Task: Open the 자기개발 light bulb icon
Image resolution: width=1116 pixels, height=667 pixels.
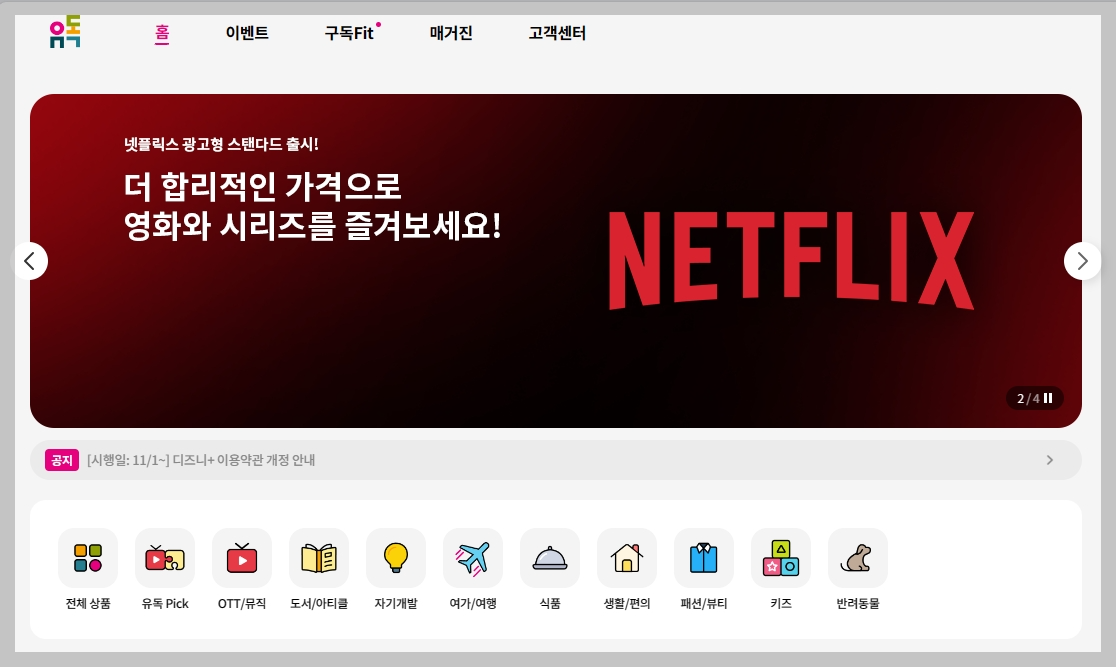Action: [x=396, y=558]
